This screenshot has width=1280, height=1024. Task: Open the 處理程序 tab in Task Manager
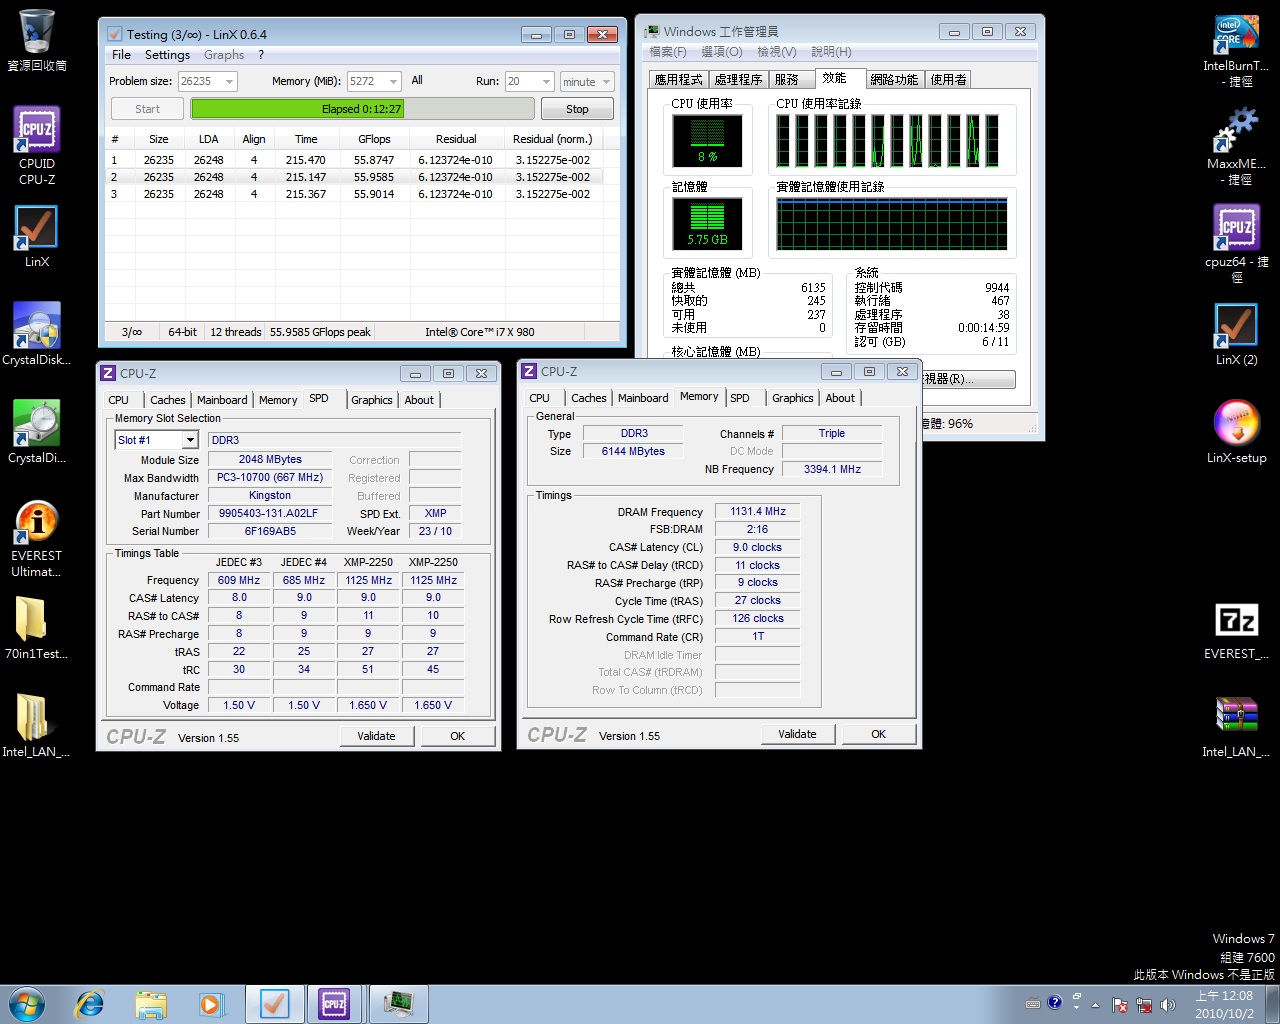(739, 80)
